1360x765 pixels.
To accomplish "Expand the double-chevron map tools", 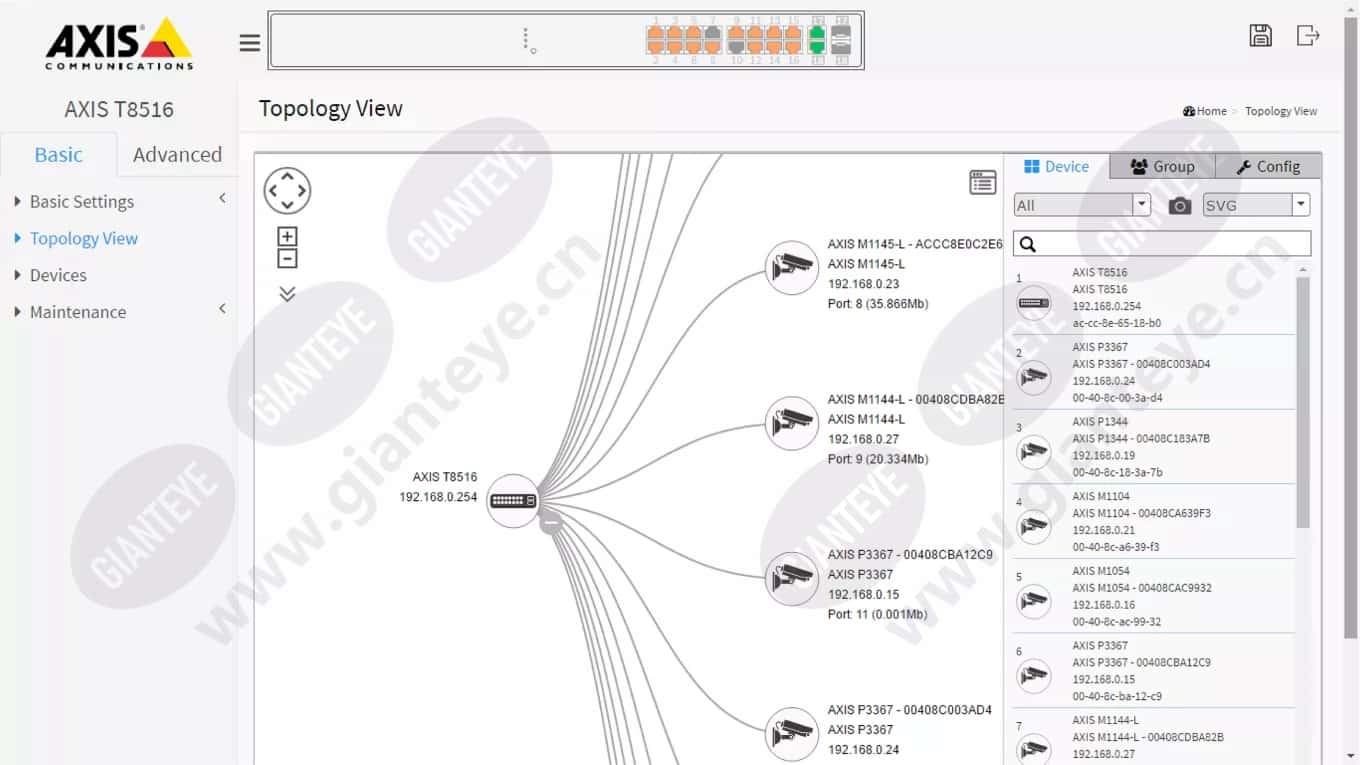I will pos(287,294).
